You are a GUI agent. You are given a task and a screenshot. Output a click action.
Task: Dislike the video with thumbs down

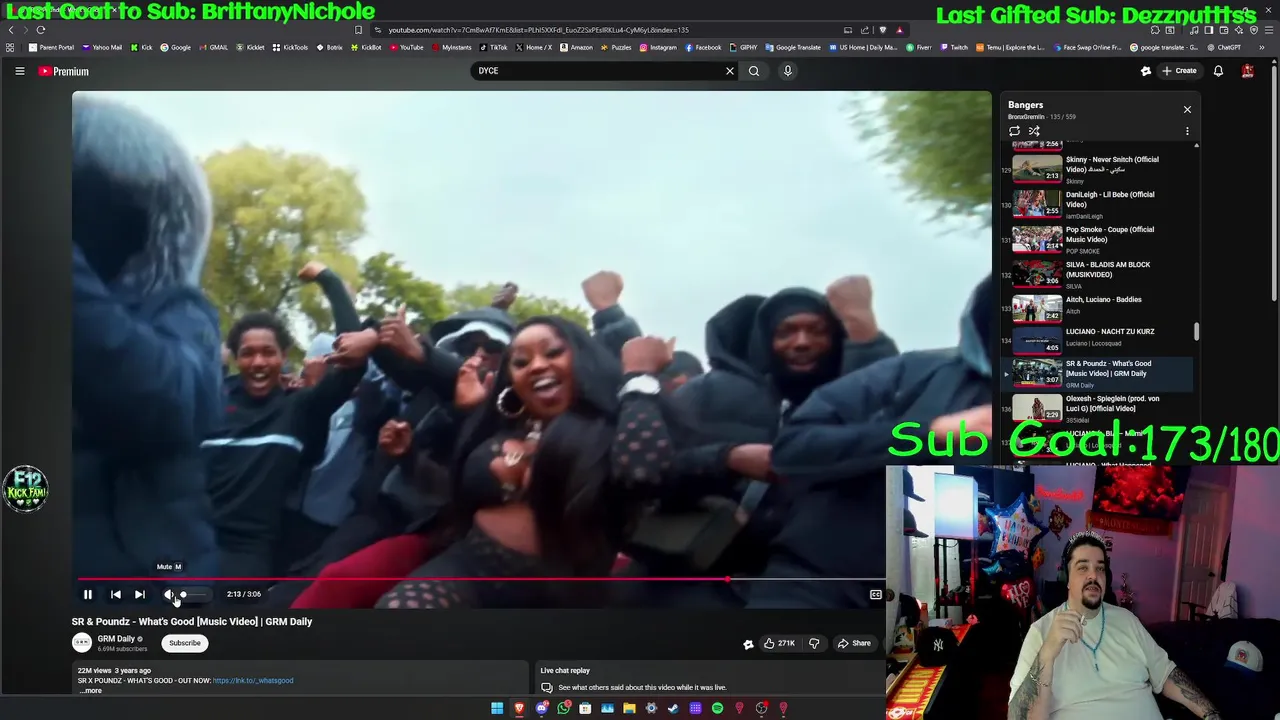pyautogui.click(x=814, y=643)
